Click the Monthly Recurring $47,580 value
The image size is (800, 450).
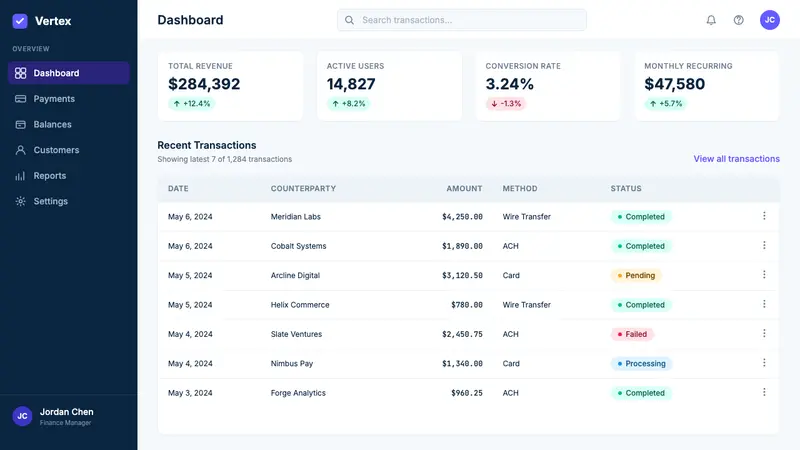(x=674, y=84)
